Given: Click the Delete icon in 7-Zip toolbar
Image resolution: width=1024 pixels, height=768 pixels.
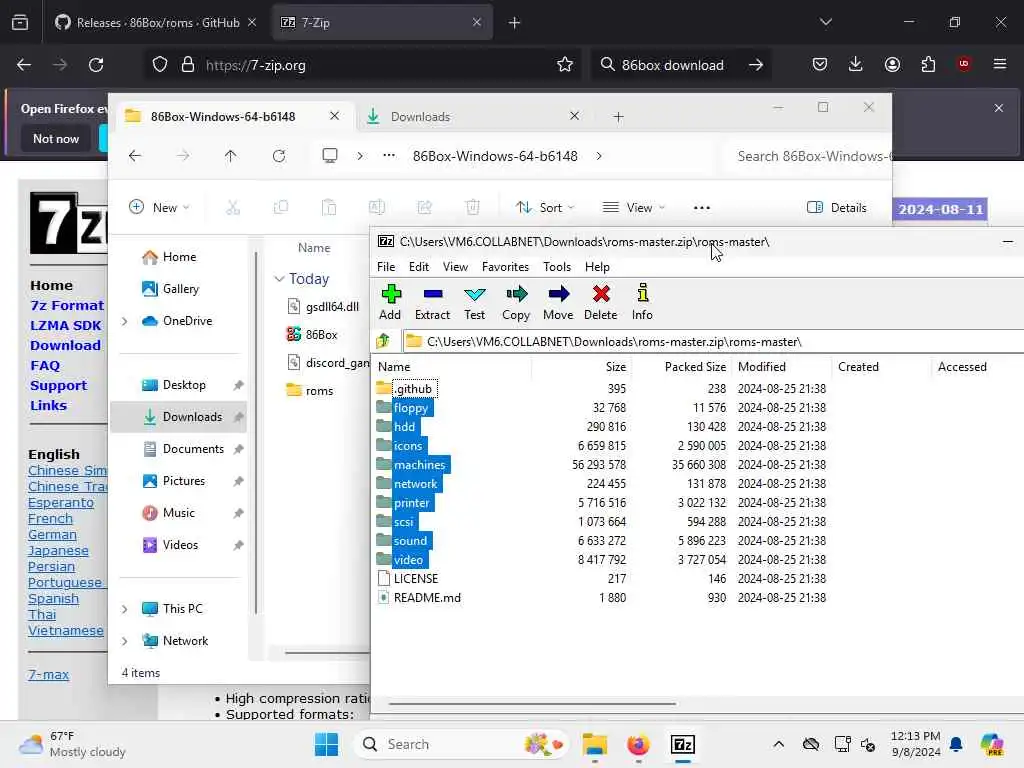Looking at the screenshot, I should point(601,302).
